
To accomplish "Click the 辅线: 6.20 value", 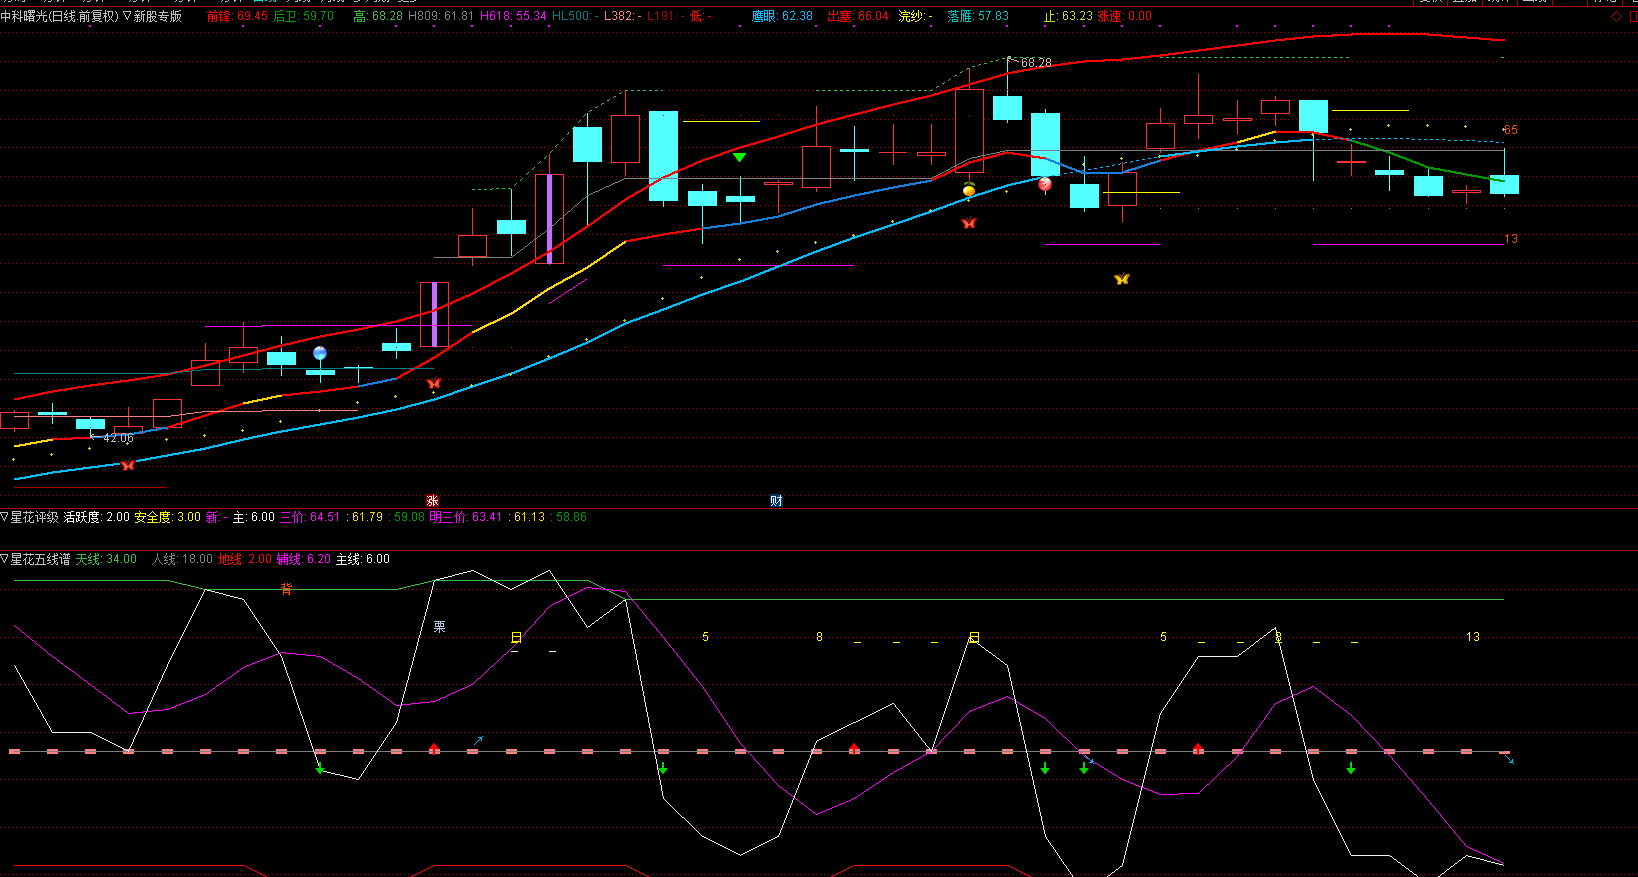I will (x=304, y=559).
